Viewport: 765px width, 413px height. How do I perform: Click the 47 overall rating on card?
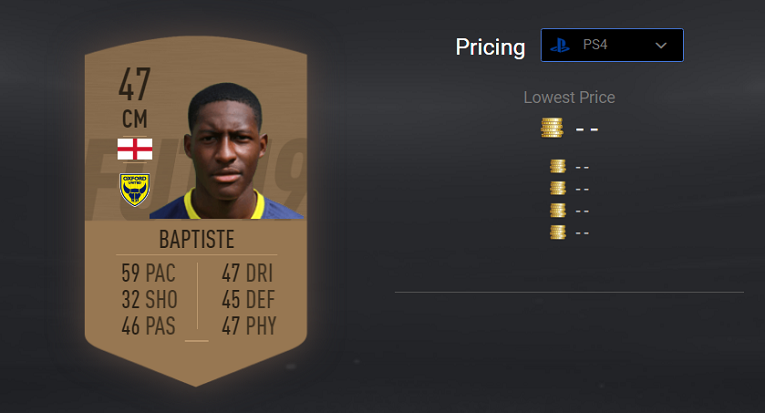(135, 84)
